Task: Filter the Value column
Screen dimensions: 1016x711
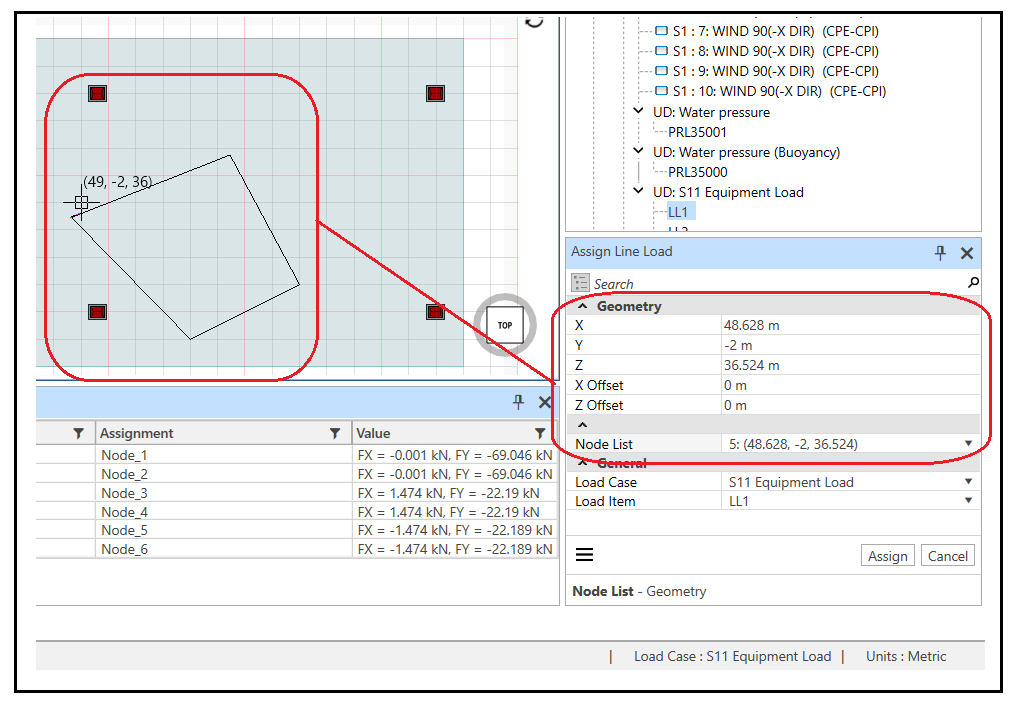Action: 540,433
